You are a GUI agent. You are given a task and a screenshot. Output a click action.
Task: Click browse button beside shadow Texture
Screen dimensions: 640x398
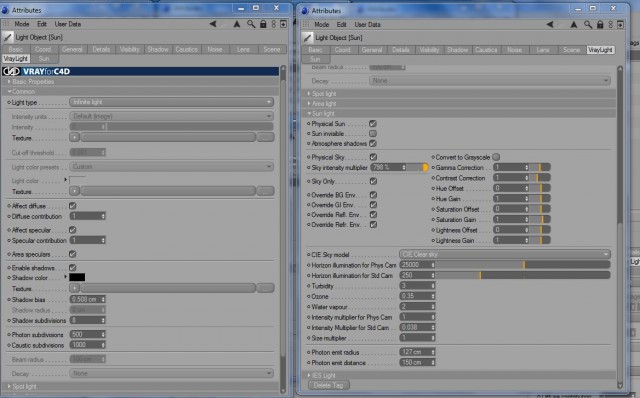(265, 288)
